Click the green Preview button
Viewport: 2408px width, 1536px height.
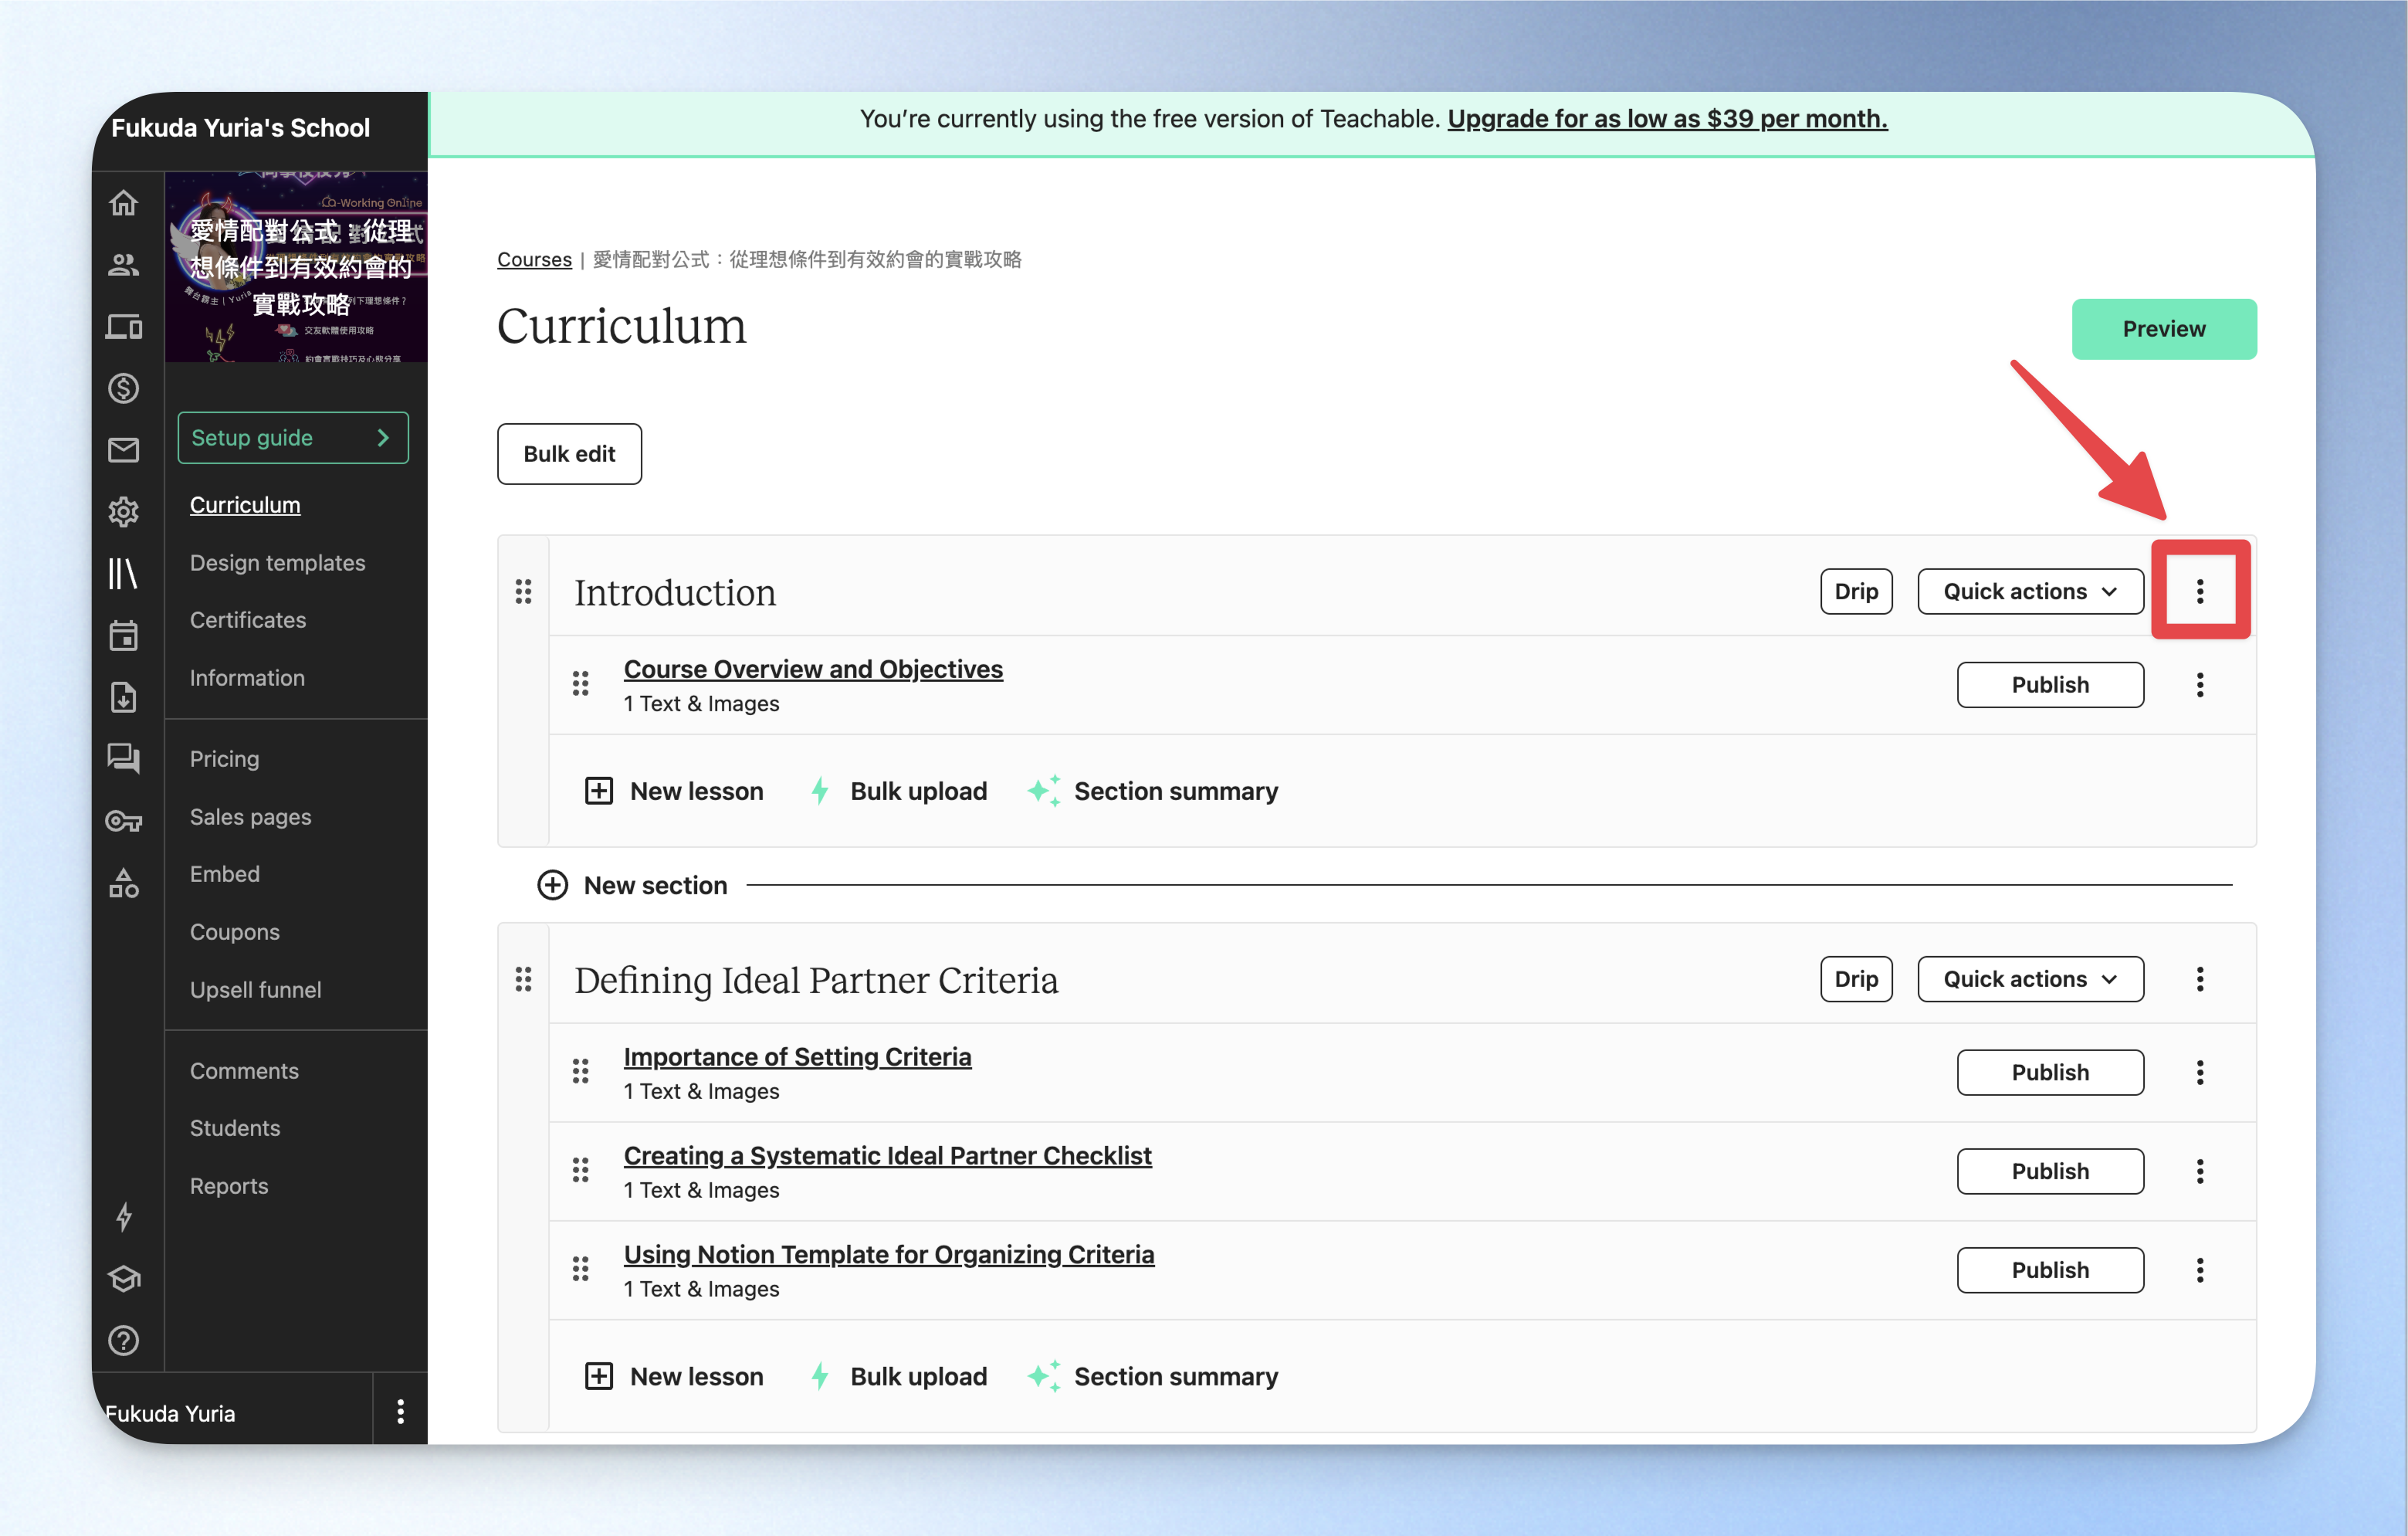(x=2164, y=329)
